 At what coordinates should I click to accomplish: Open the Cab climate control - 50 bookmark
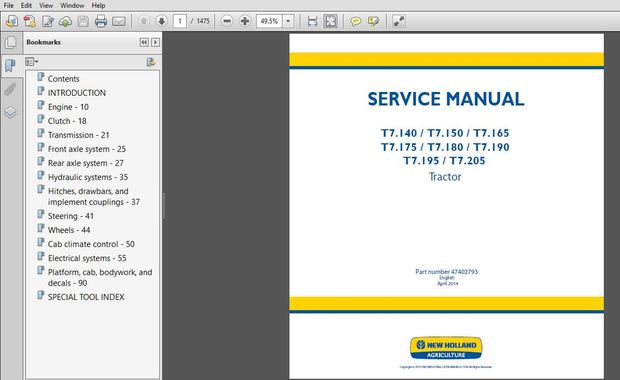pyautogui.click(x=91, y=244)
